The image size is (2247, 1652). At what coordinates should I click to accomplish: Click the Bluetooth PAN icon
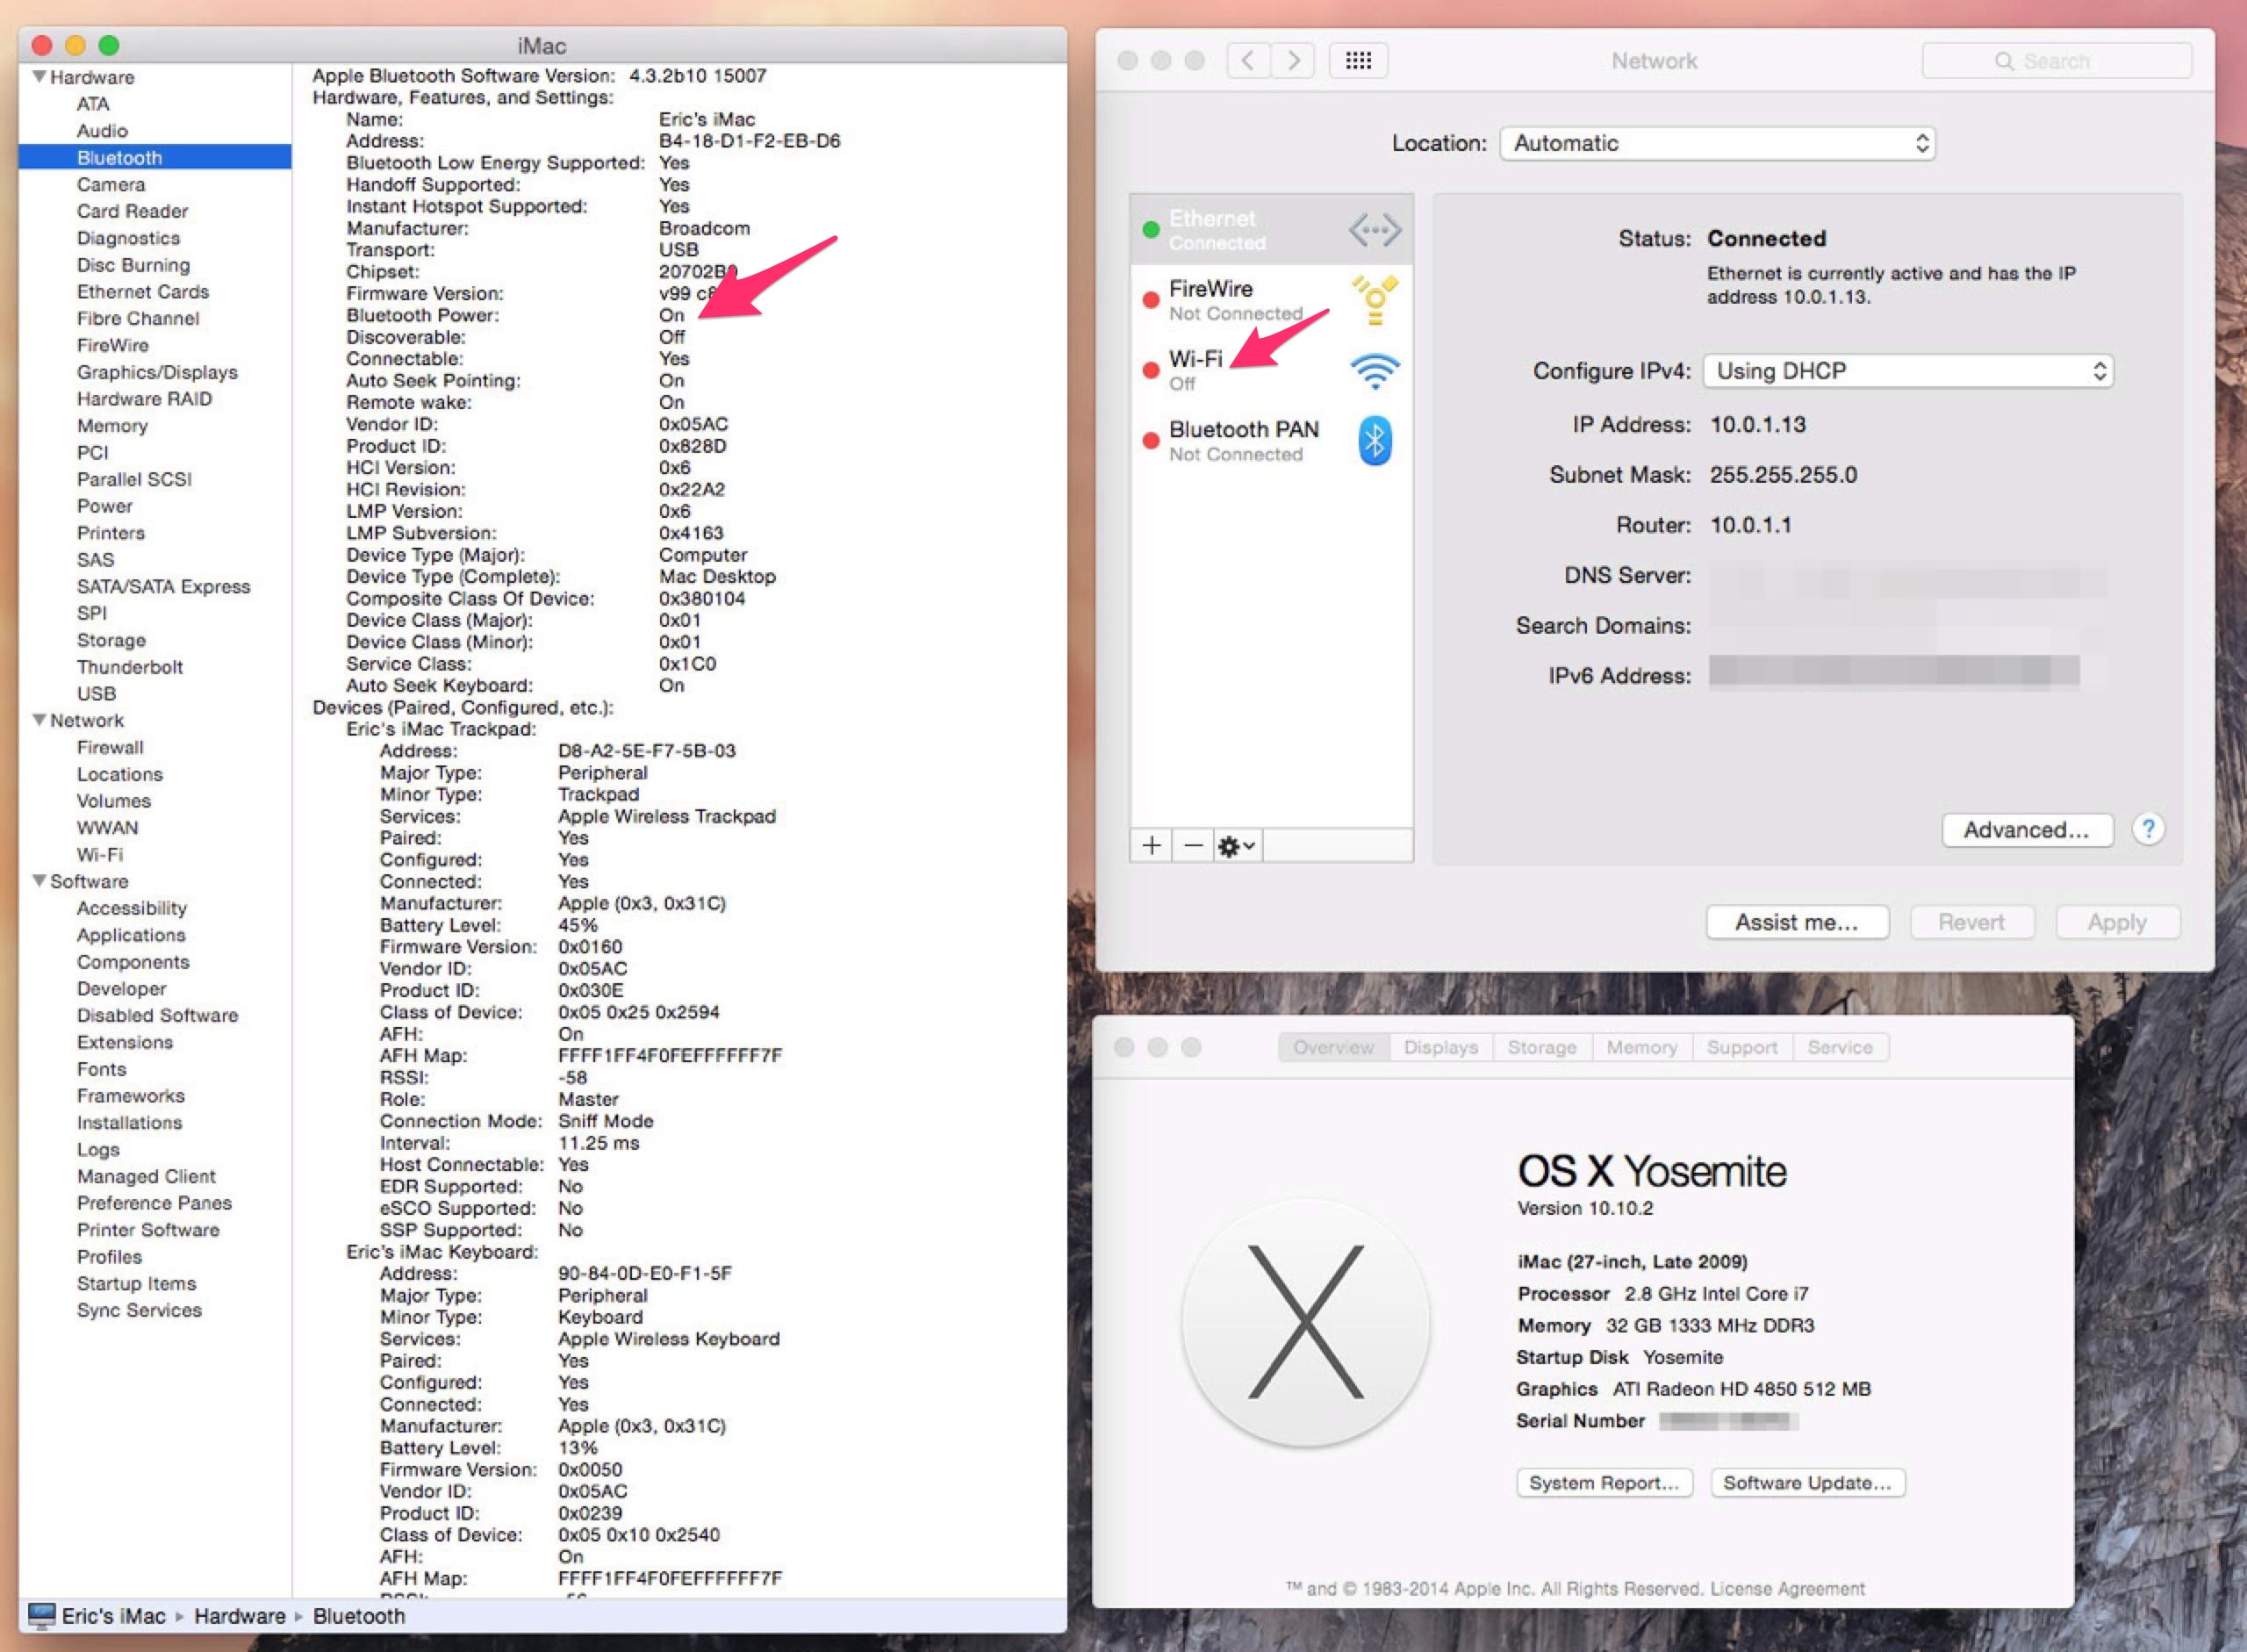1375,440
